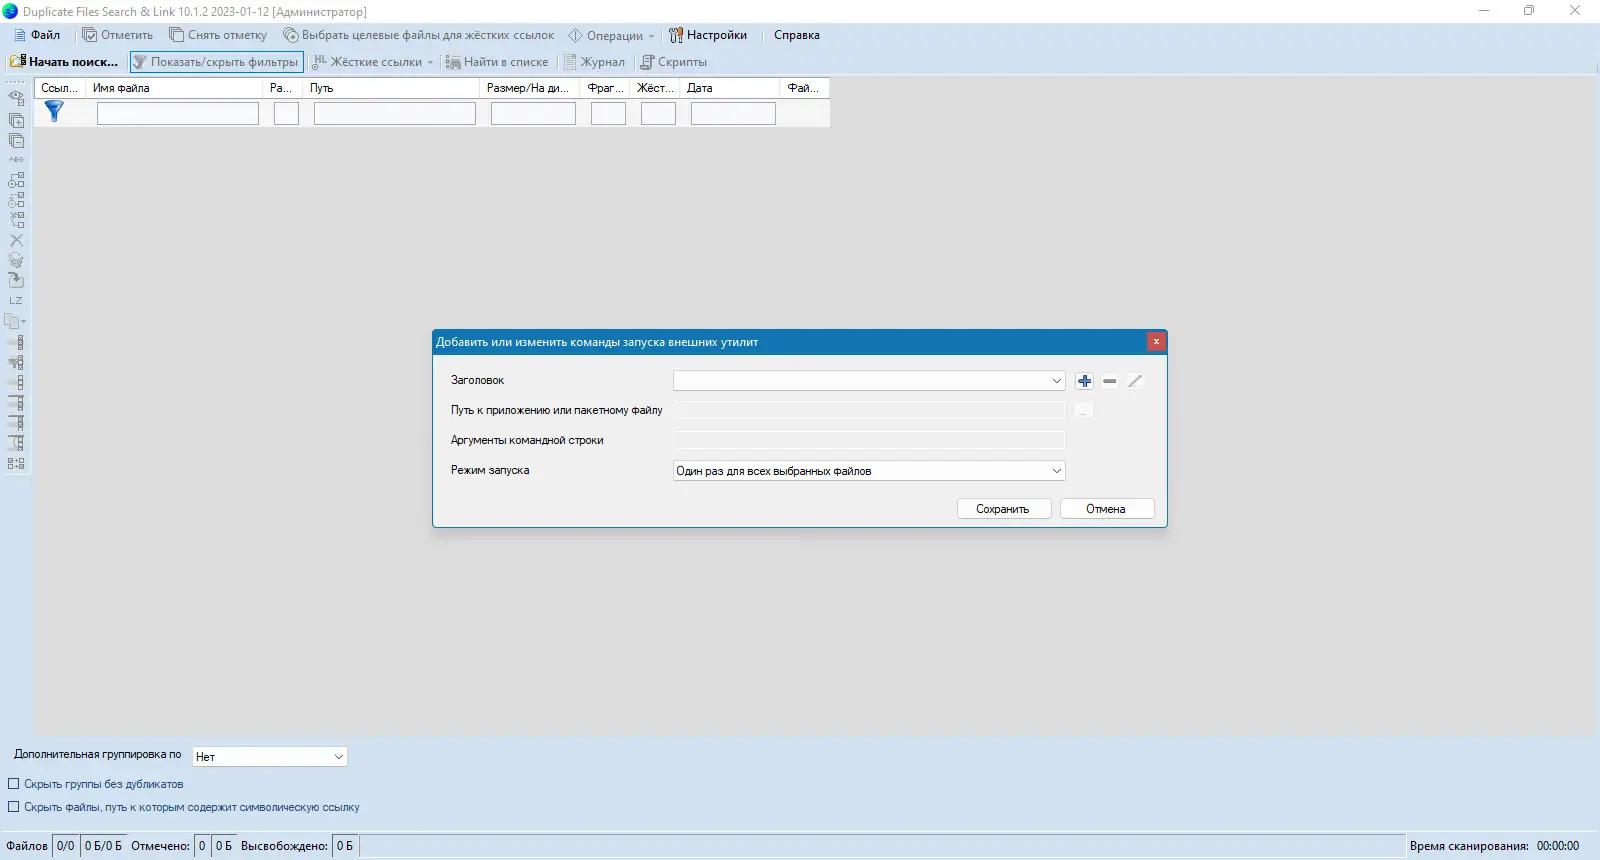Click the Путь к приложению field in dialog
This screenshot has width=1600, height=860.
tap(869, 411)
